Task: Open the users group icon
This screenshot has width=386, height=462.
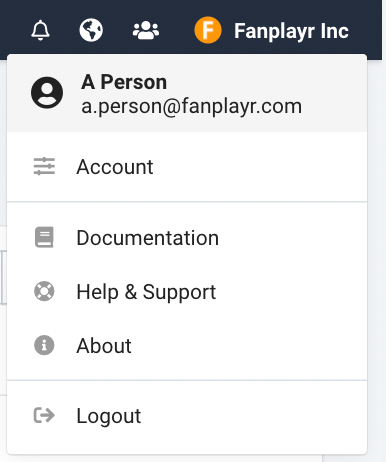Action: click(146, 31)
